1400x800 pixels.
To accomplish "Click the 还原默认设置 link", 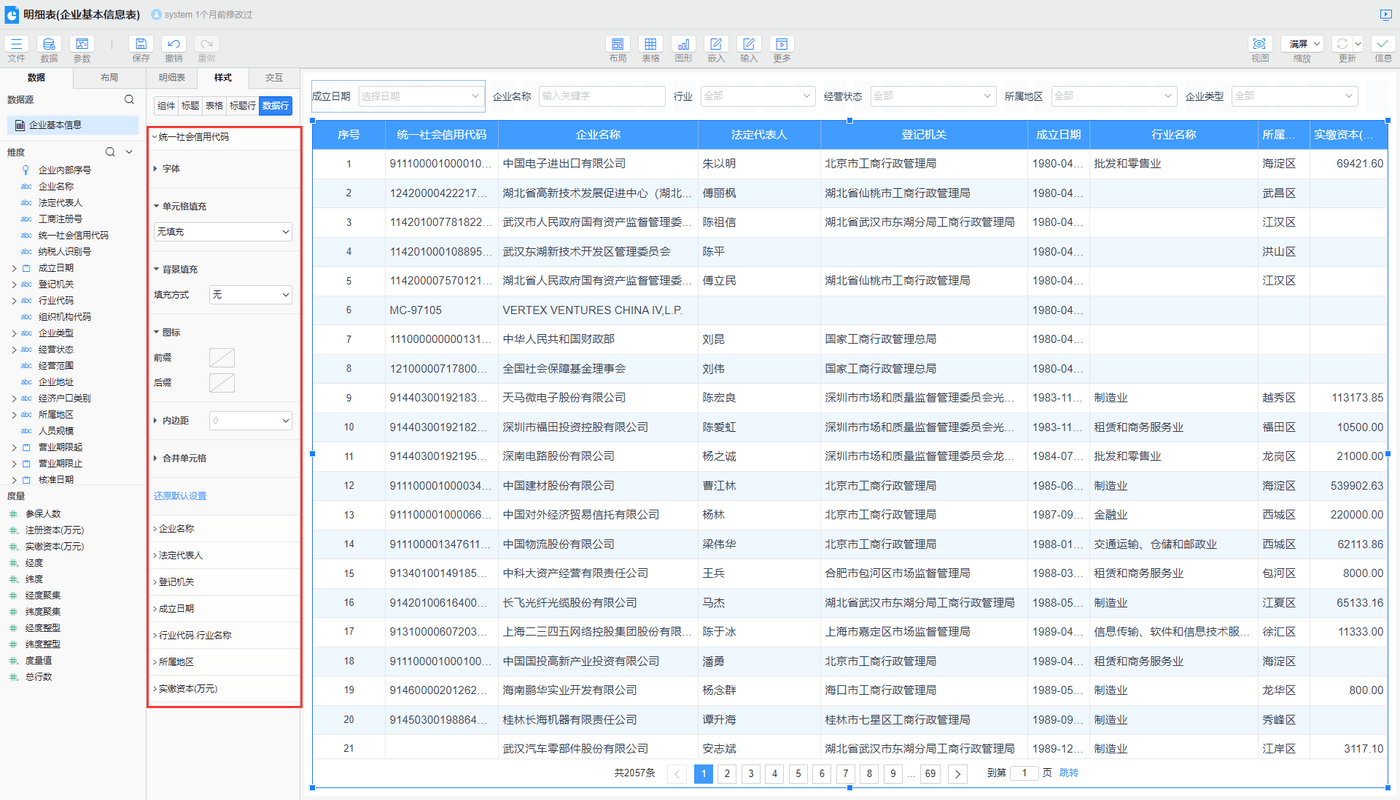I will [180, 496].
